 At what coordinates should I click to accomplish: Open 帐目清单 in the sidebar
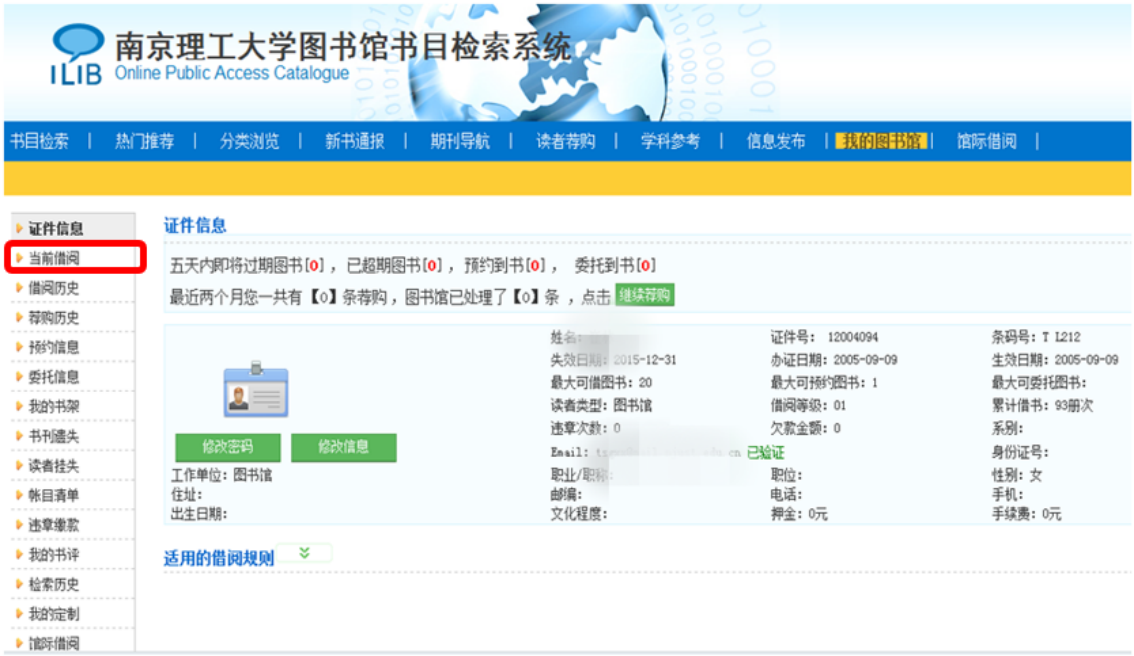coord(54,495)
